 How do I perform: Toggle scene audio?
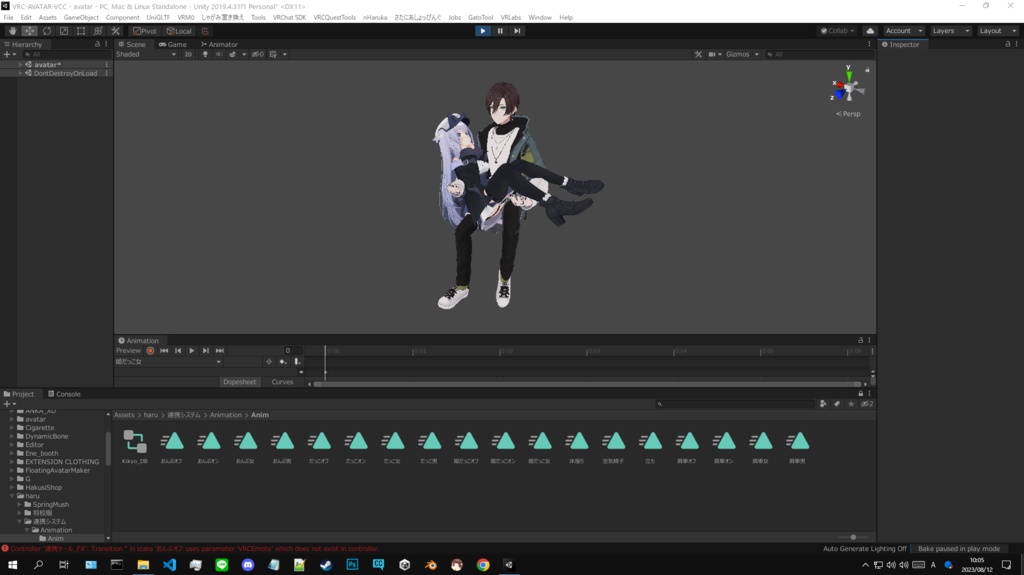pos(219,54)
